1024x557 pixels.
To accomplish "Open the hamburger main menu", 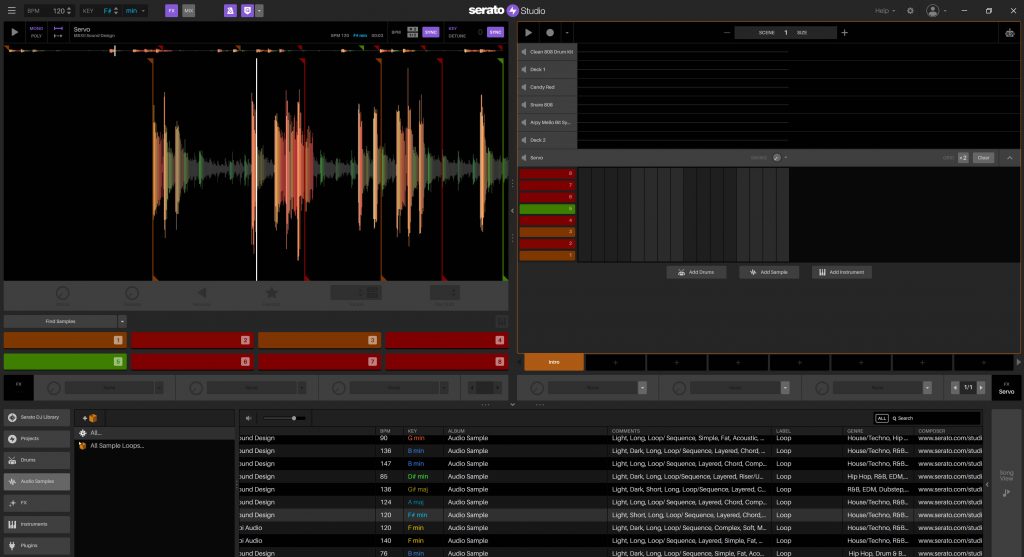I will point(11,10).
